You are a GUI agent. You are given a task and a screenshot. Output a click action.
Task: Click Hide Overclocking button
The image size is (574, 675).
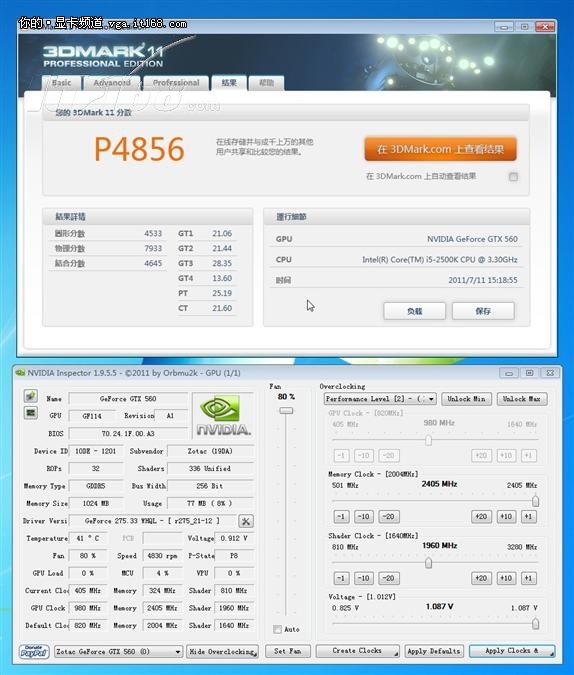(223, 652)
